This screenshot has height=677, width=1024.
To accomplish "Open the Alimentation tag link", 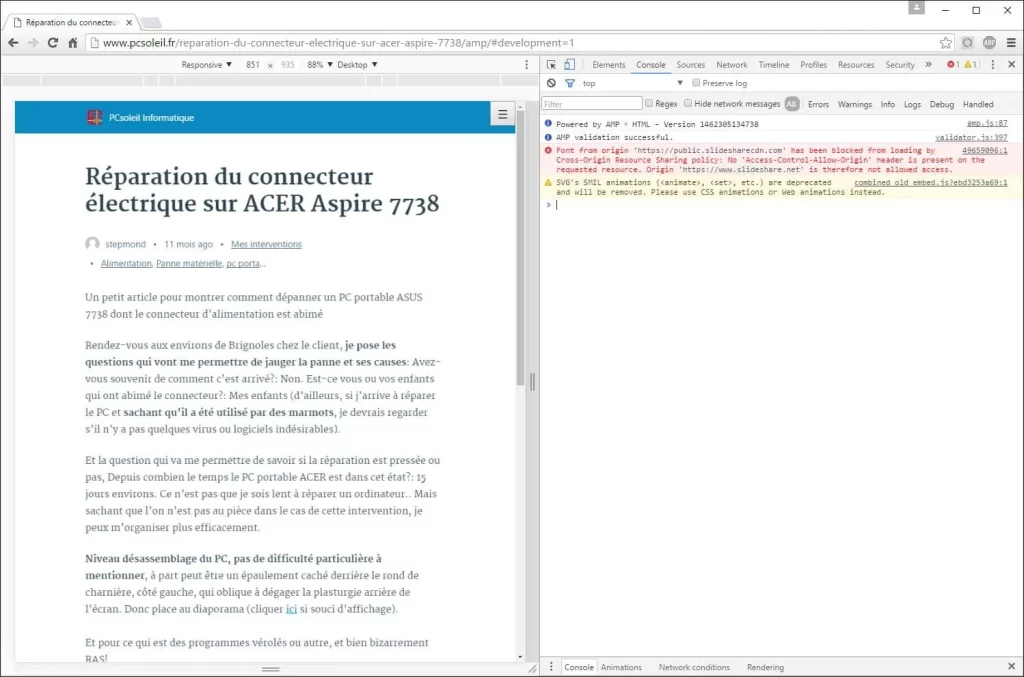I will [126, 263].
